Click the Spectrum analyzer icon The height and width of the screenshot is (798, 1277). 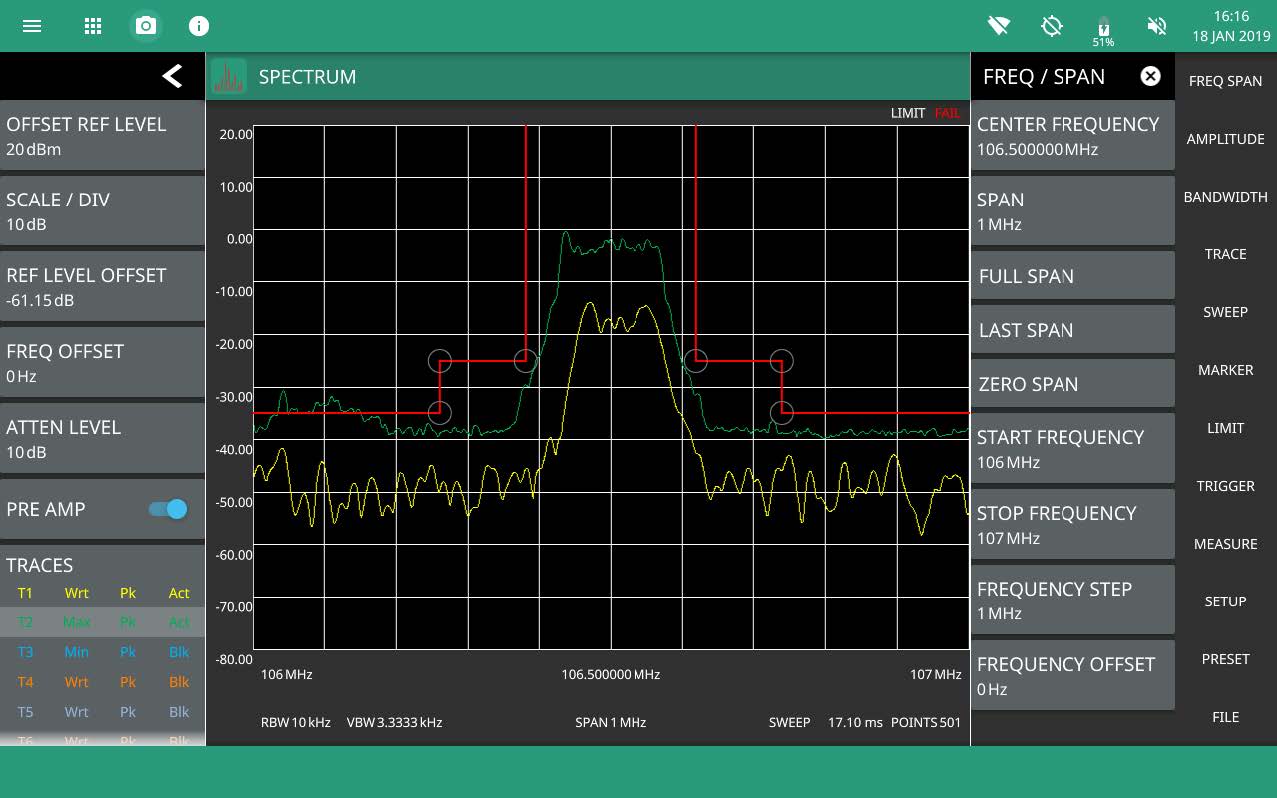tap(229, 77)
